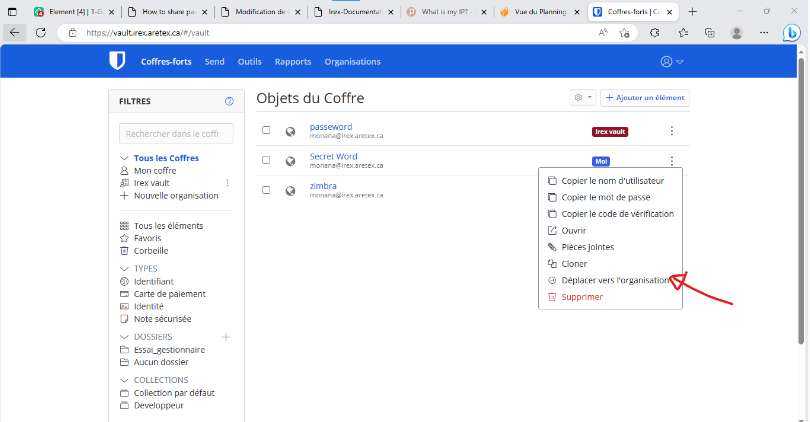Click the globe icon of passeword
The width and height of the screenshot is (810, 422).
290,131
